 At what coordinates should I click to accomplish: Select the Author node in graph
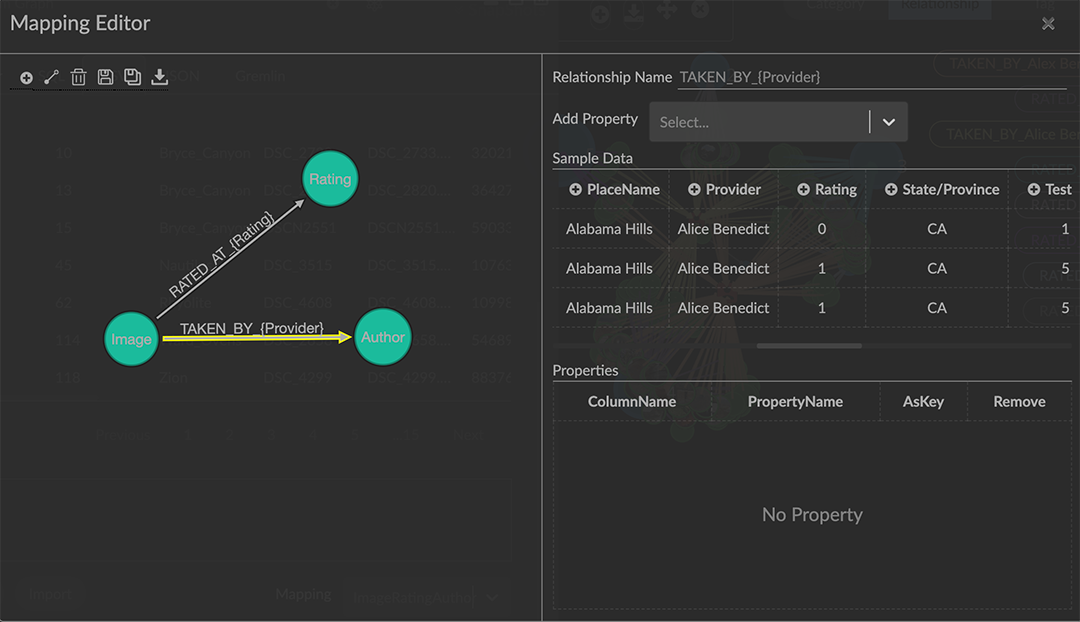pyautogui.click(x=382, y=337)
